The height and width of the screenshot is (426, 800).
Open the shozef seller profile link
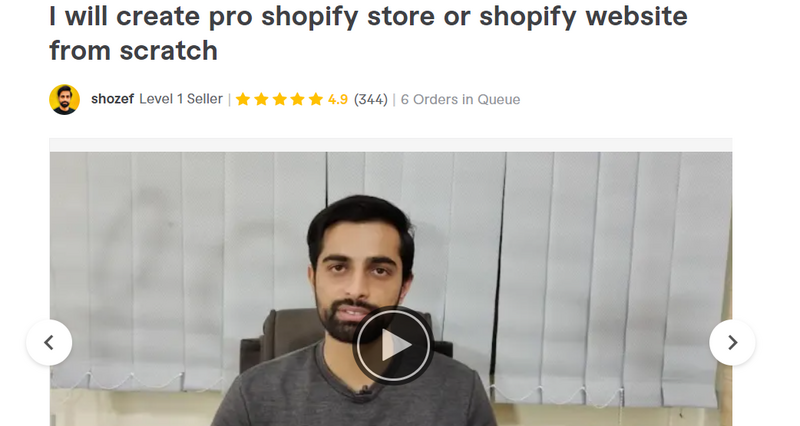pos(112,99)
